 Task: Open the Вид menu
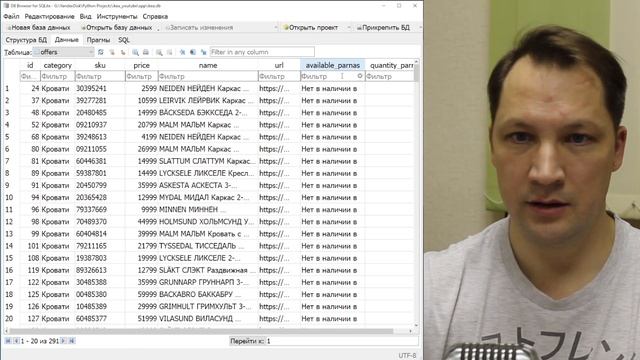(x=85, y=16)
